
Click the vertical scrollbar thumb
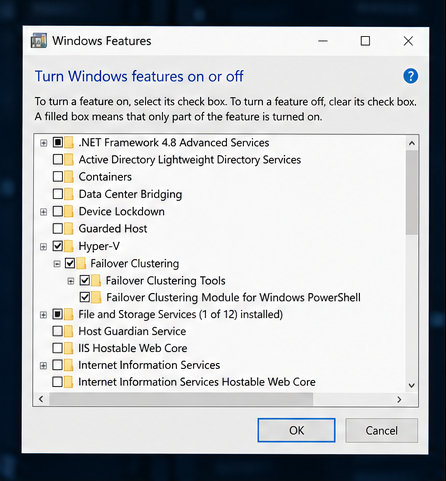click(412, 192)
